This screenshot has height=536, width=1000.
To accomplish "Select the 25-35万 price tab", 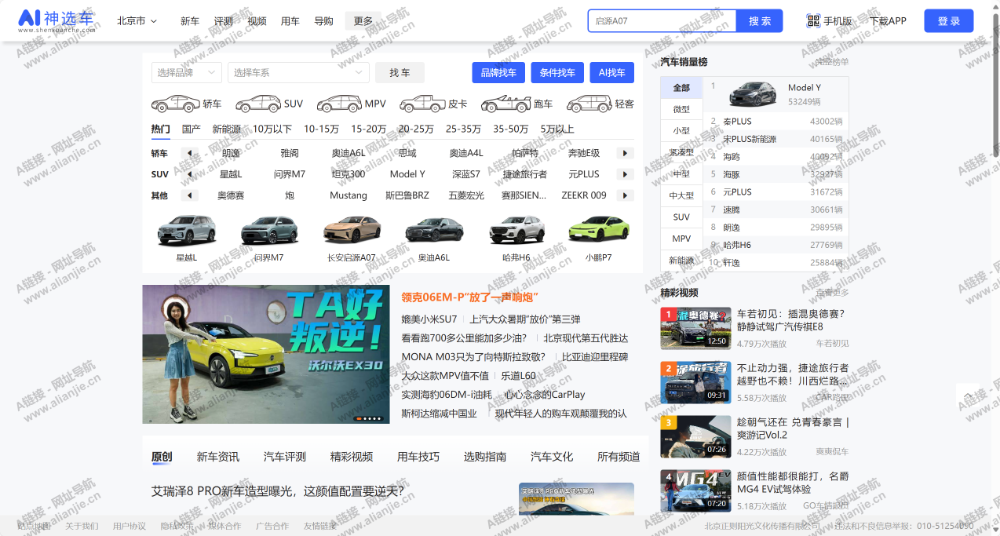I will (463, 129).
